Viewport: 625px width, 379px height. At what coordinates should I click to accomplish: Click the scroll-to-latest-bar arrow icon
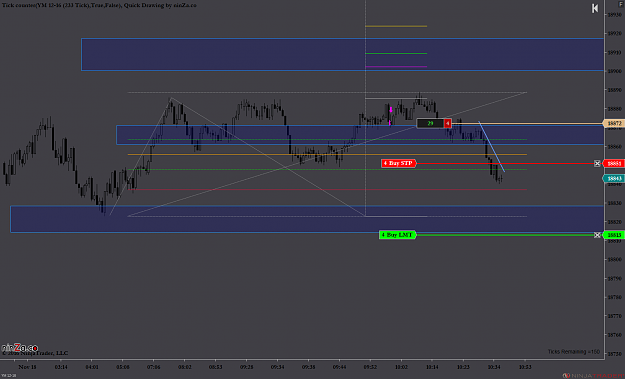tap(595, 8)
